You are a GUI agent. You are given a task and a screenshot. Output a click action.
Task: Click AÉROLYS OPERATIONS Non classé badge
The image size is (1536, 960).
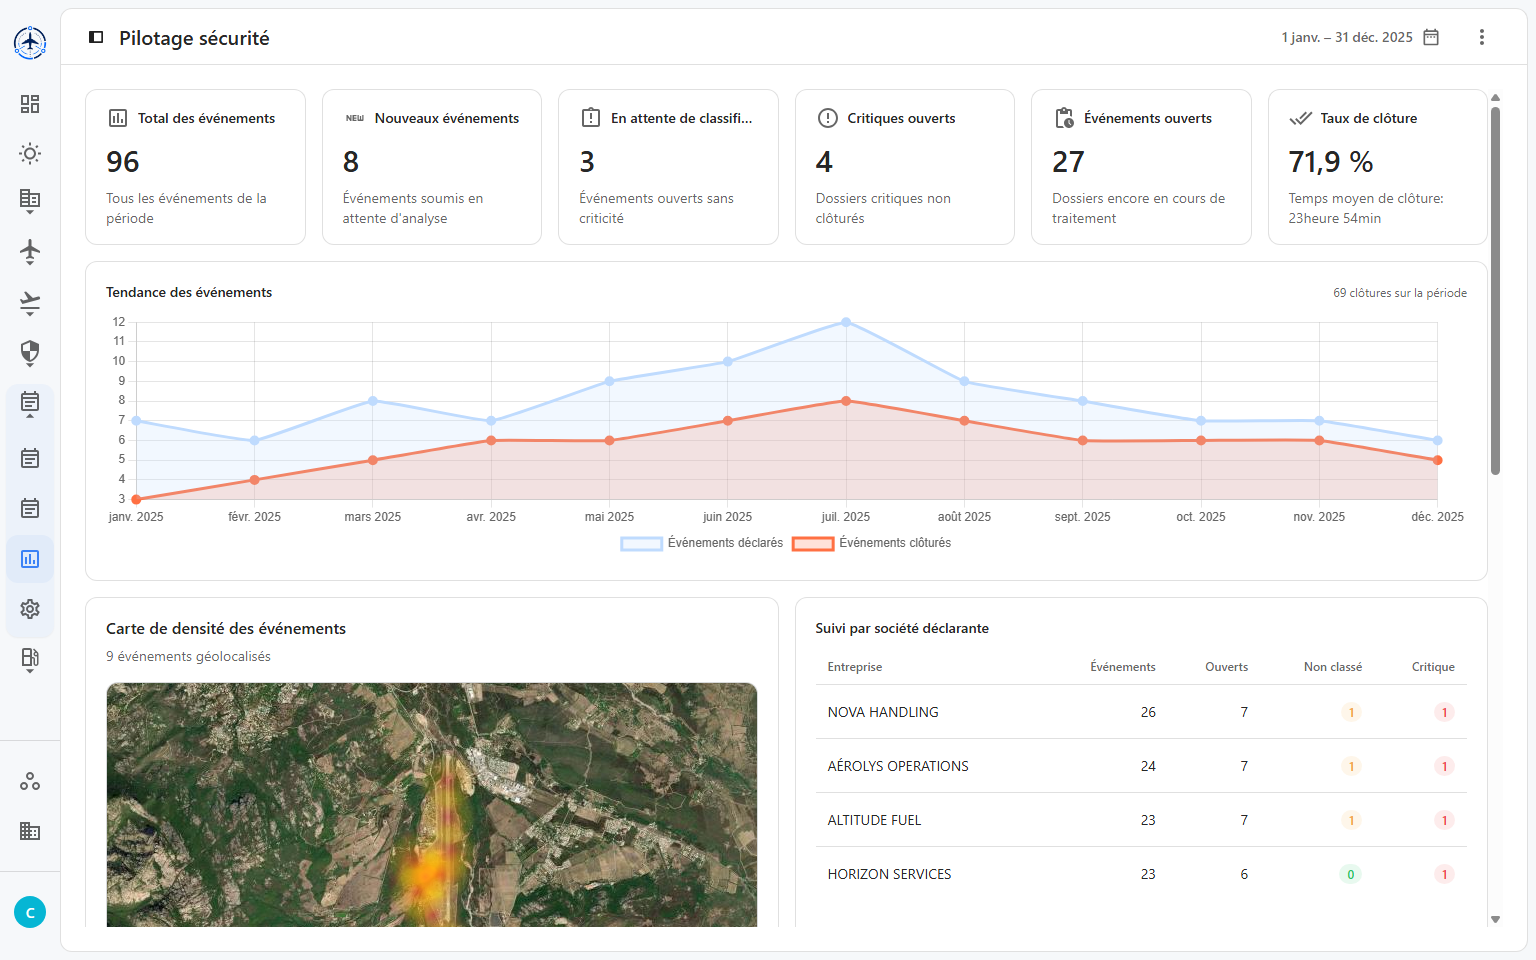point(1351,766)
